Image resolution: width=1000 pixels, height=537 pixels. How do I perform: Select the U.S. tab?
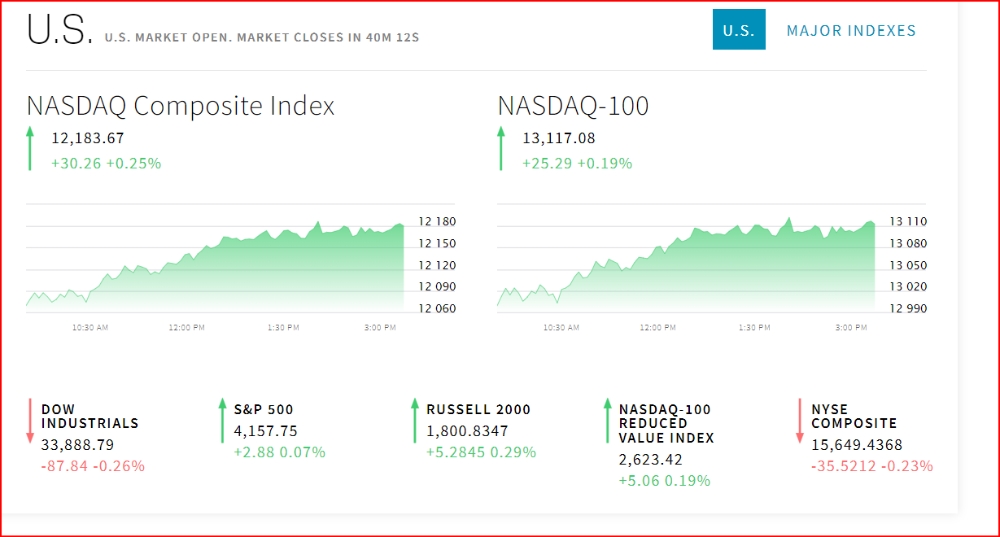pos(739,30)
